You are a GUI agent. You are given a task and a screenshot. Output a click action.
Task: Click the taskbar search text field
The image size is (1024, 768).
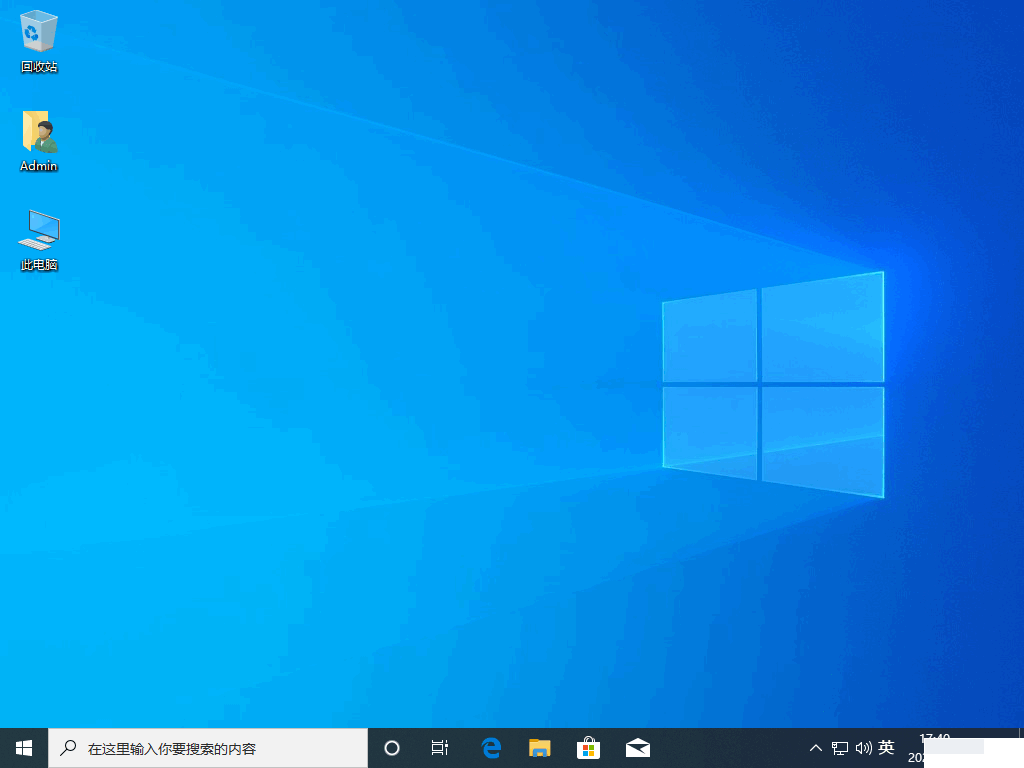pyautogui.click(x=220, y=748)
